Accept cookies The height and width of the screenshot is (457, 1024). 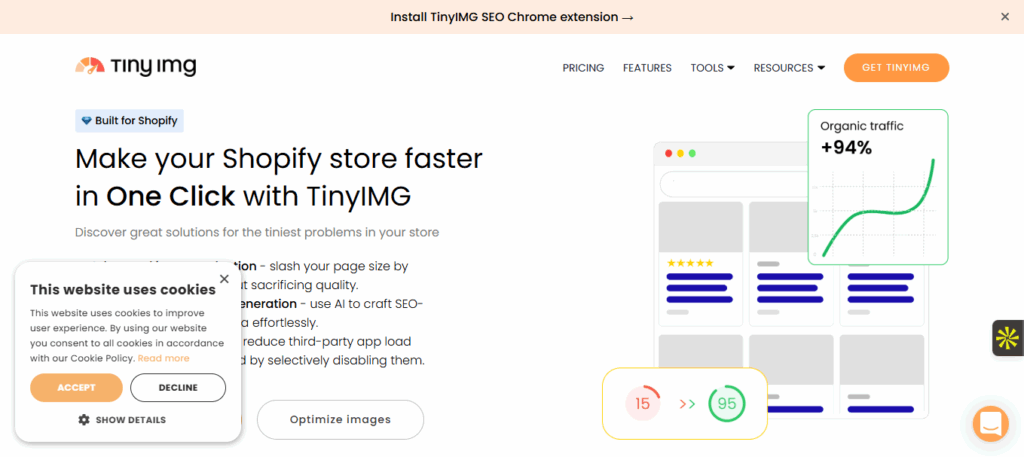76,388
